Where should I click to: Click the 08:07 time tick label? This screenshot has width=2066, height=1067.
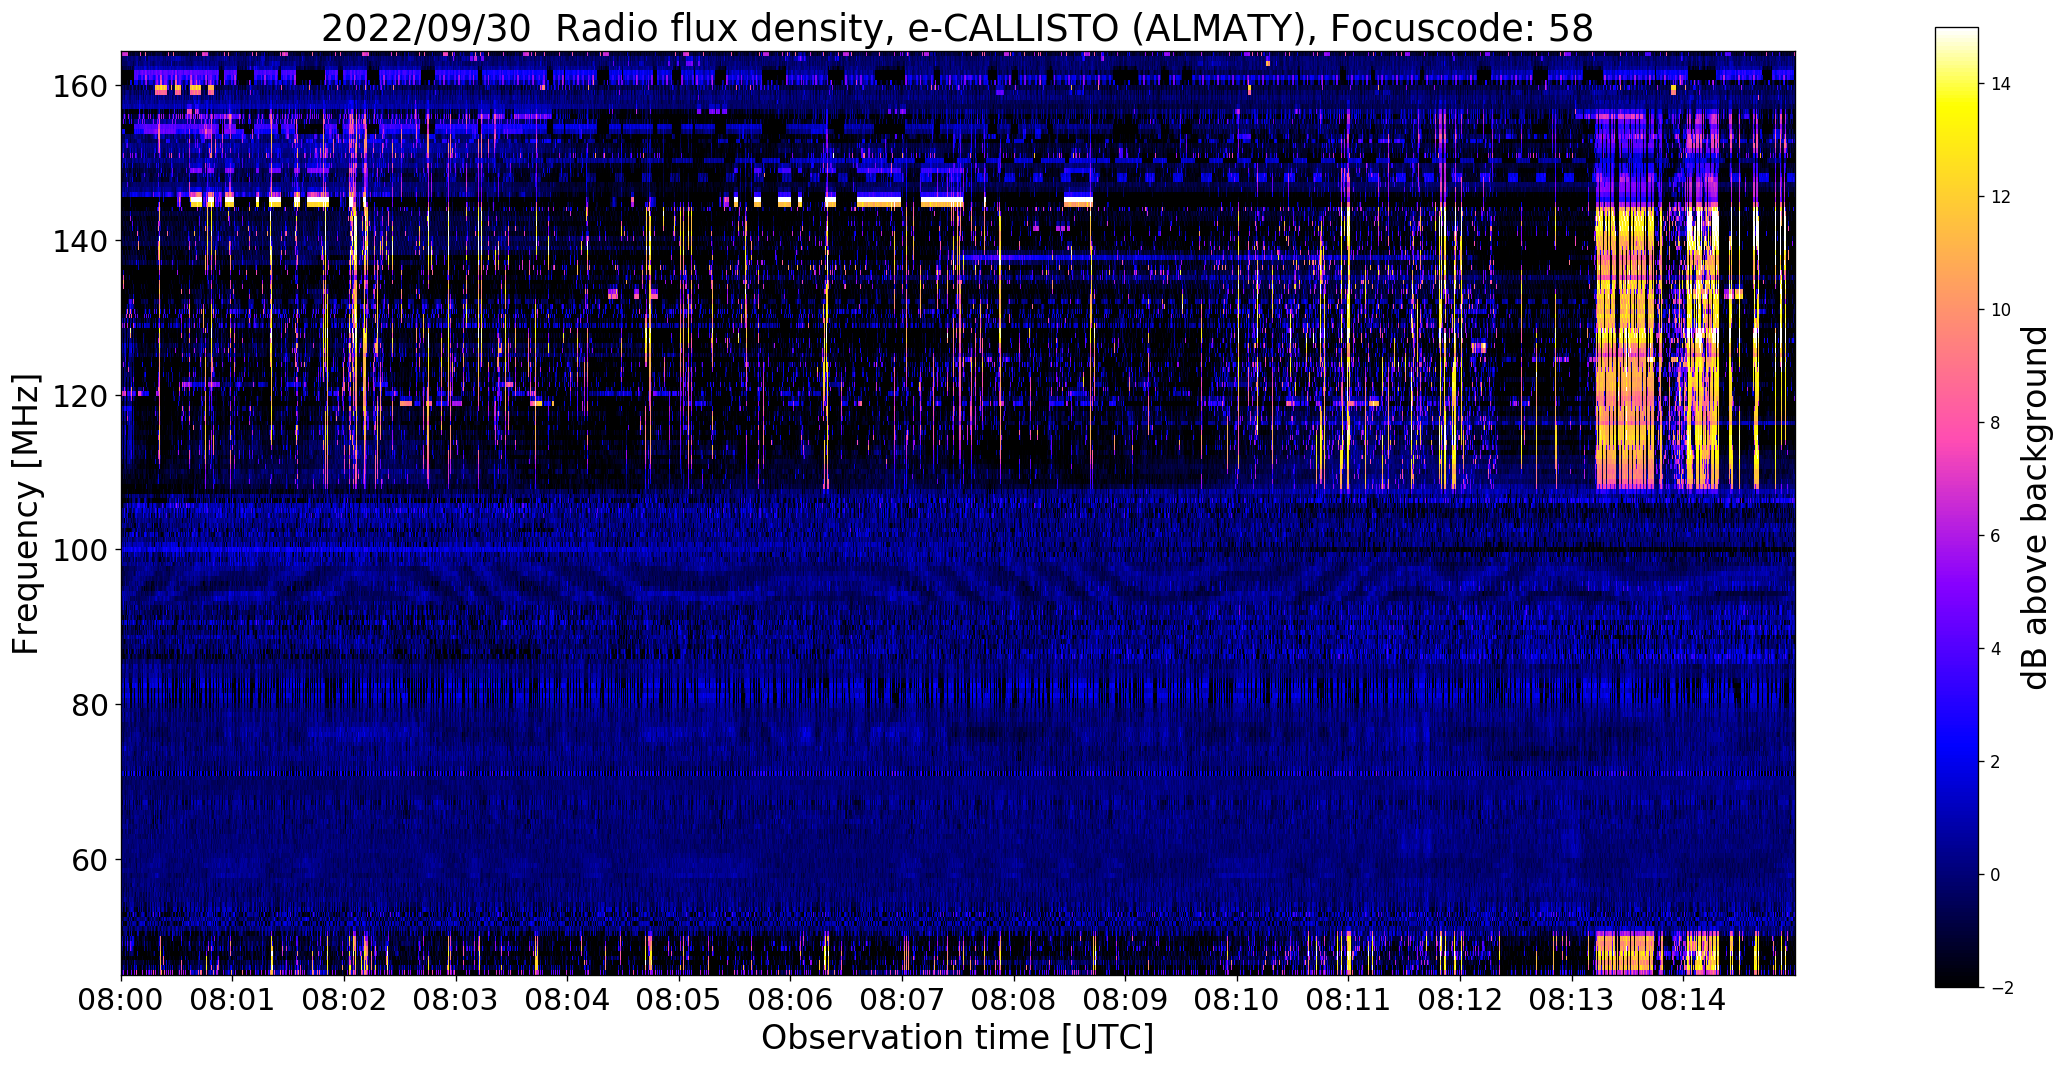click(x=902, y=998)
